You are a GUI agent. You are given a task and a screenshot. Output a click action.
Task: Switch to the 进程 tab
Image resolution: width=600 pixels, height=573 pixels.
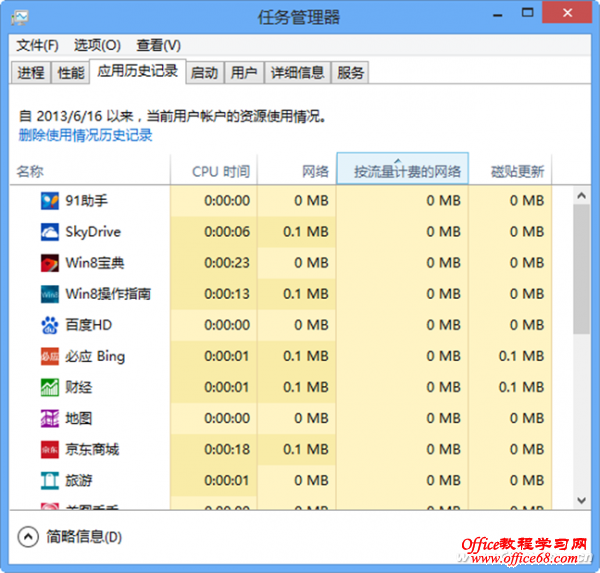coord(31,72)
